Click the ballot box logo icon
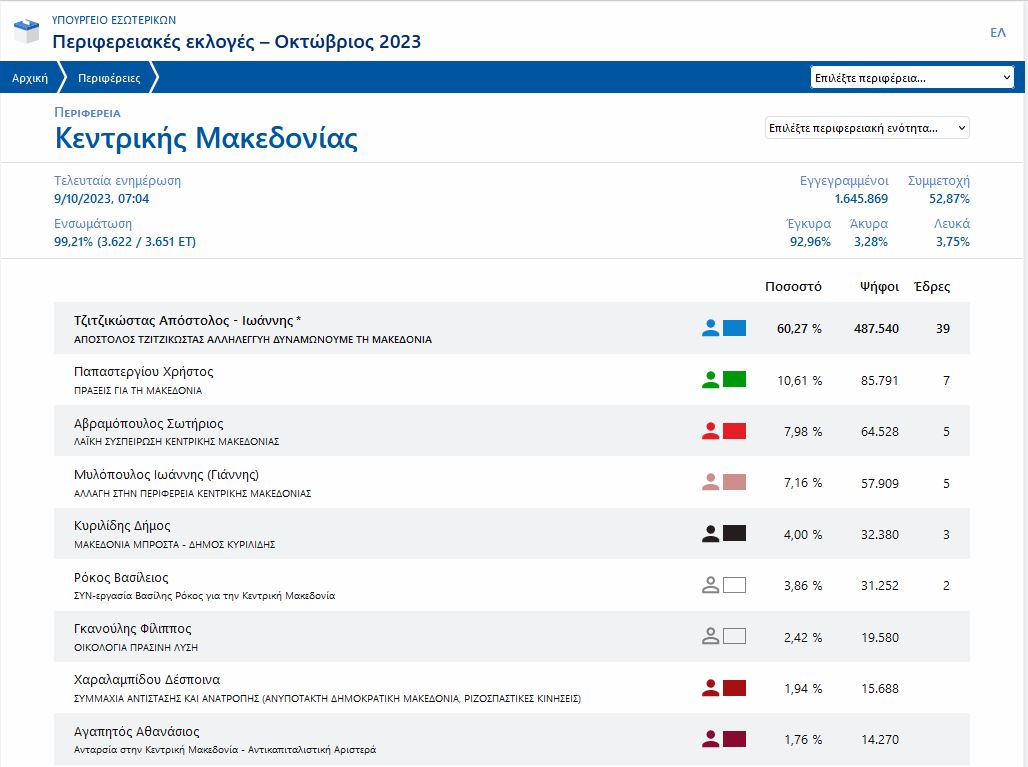 (27, 31)
